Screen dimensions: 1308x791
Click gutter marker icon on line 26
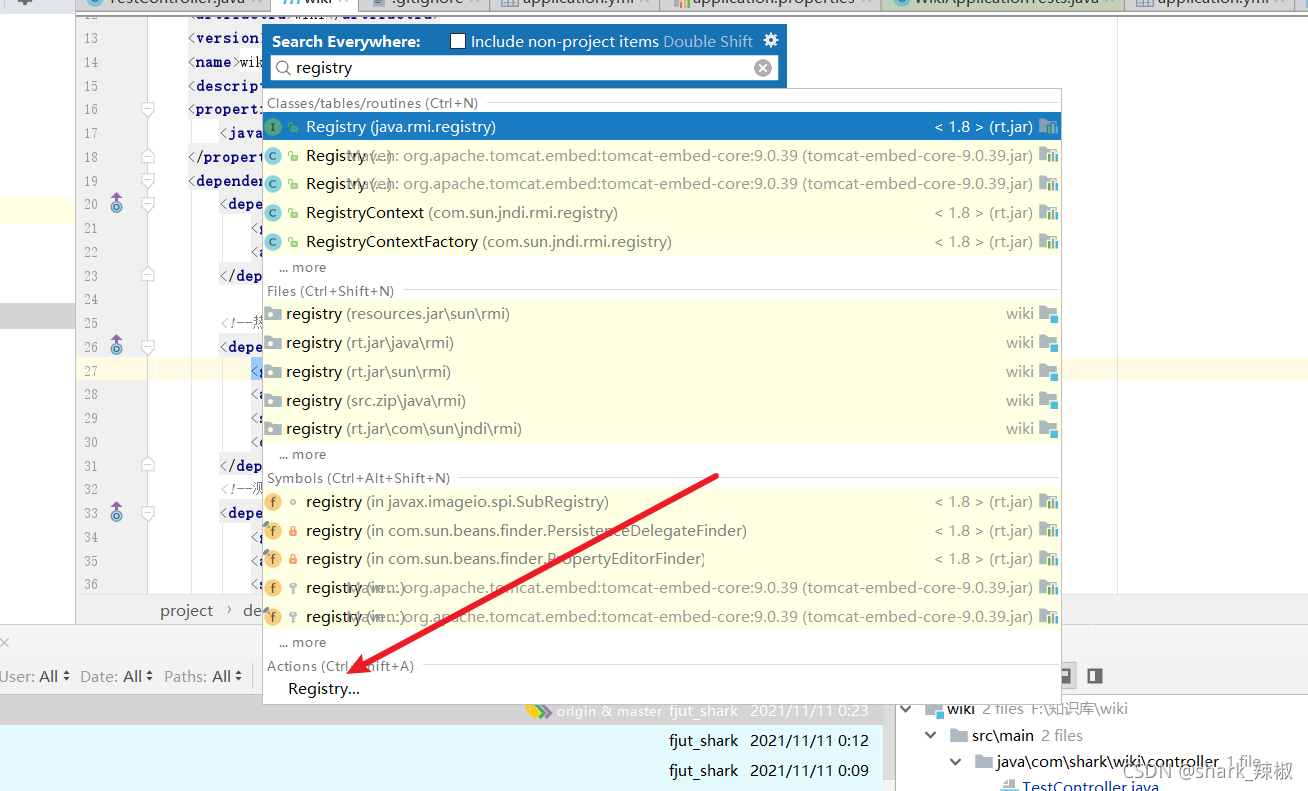pyautogui.click(x=116, y=346)
